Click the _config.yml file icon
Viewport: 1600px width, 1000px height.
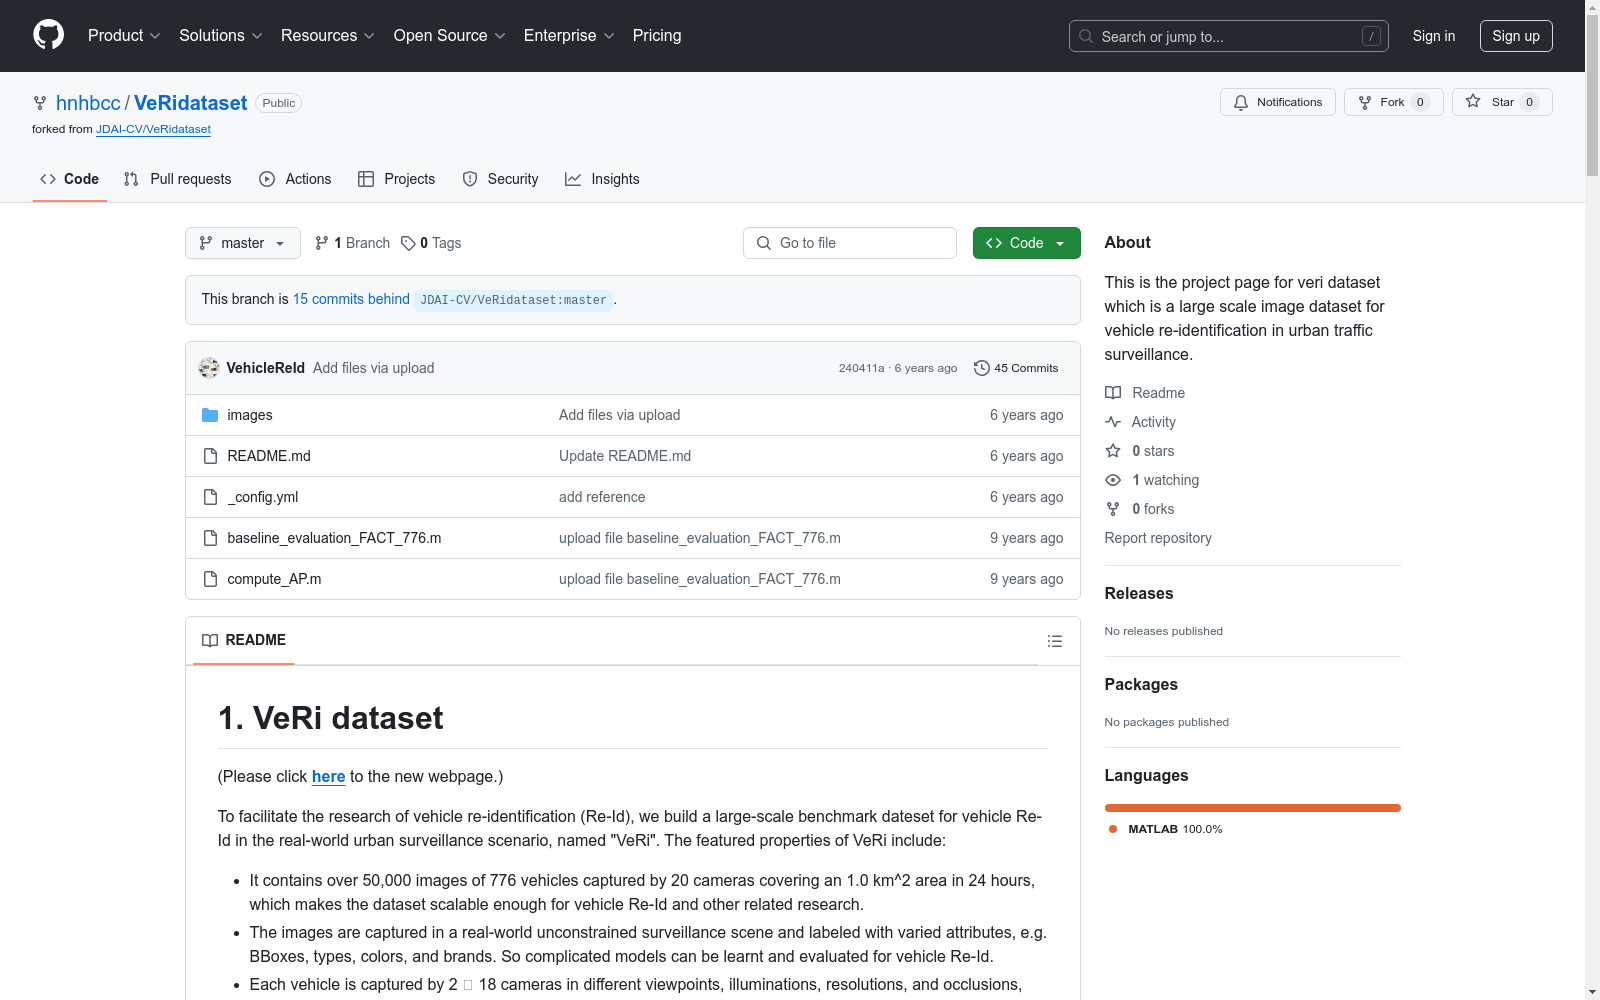(210, 497)
